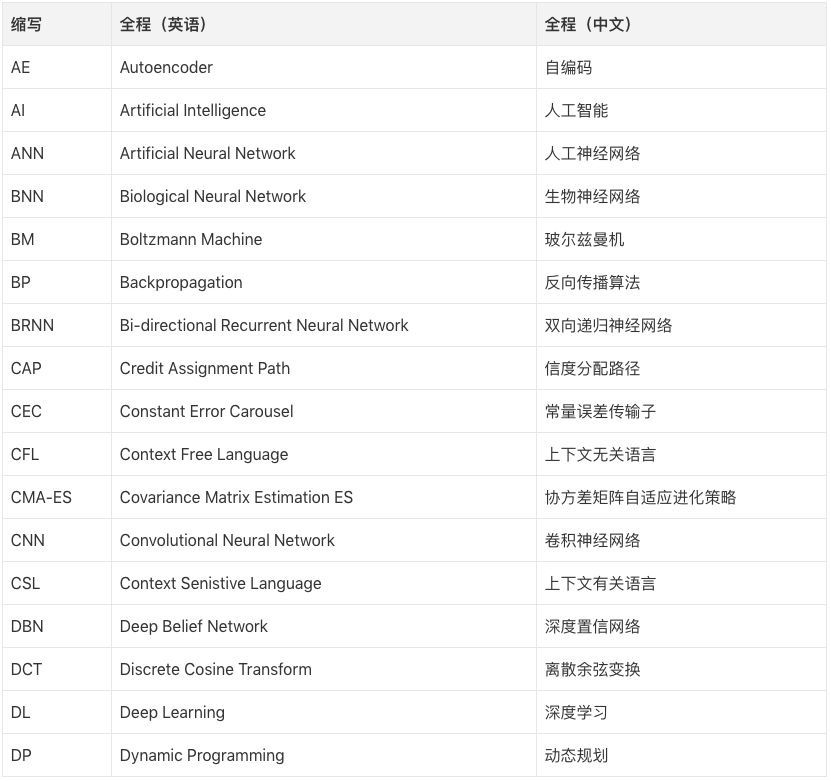
Task: Select the DL abbreviation cell
Action: (x=57, y=712)
